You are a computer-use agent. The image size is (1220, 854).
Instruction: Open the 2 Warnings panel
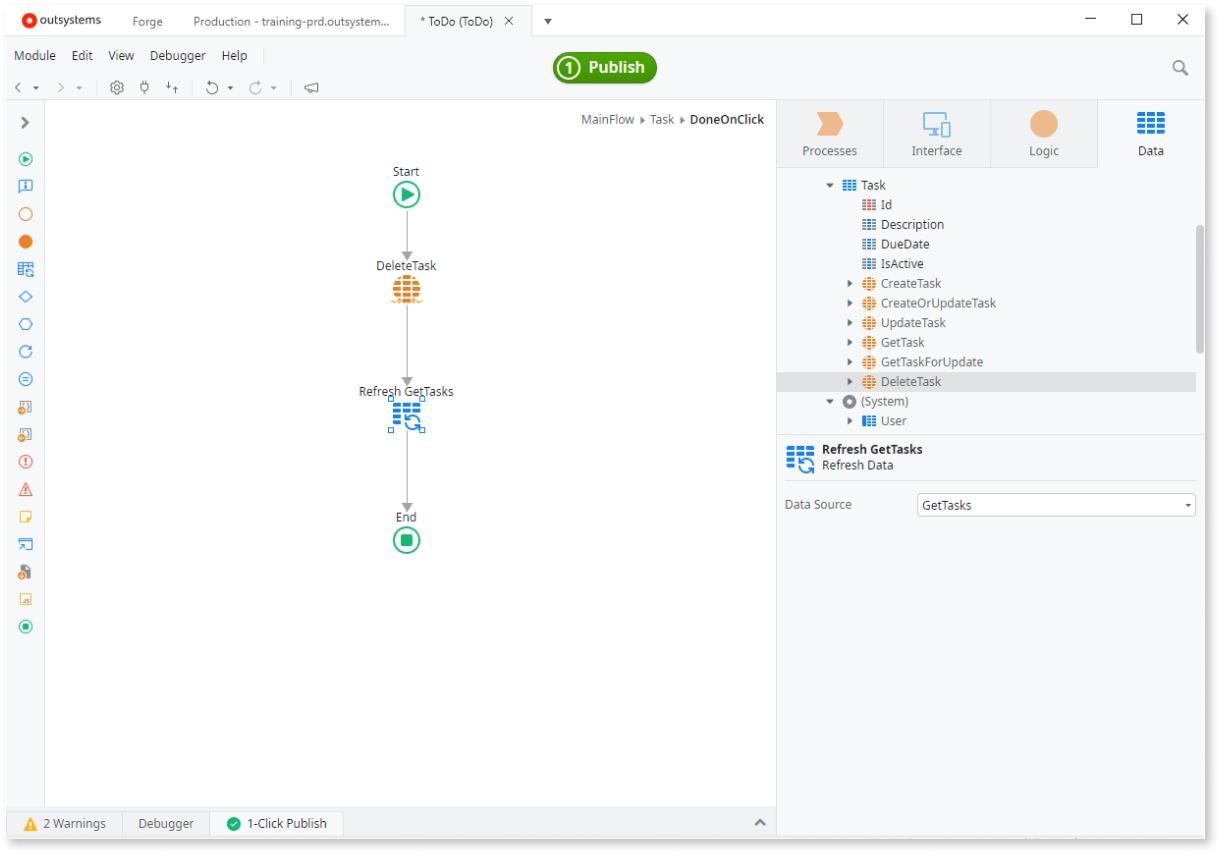point(66,823)
